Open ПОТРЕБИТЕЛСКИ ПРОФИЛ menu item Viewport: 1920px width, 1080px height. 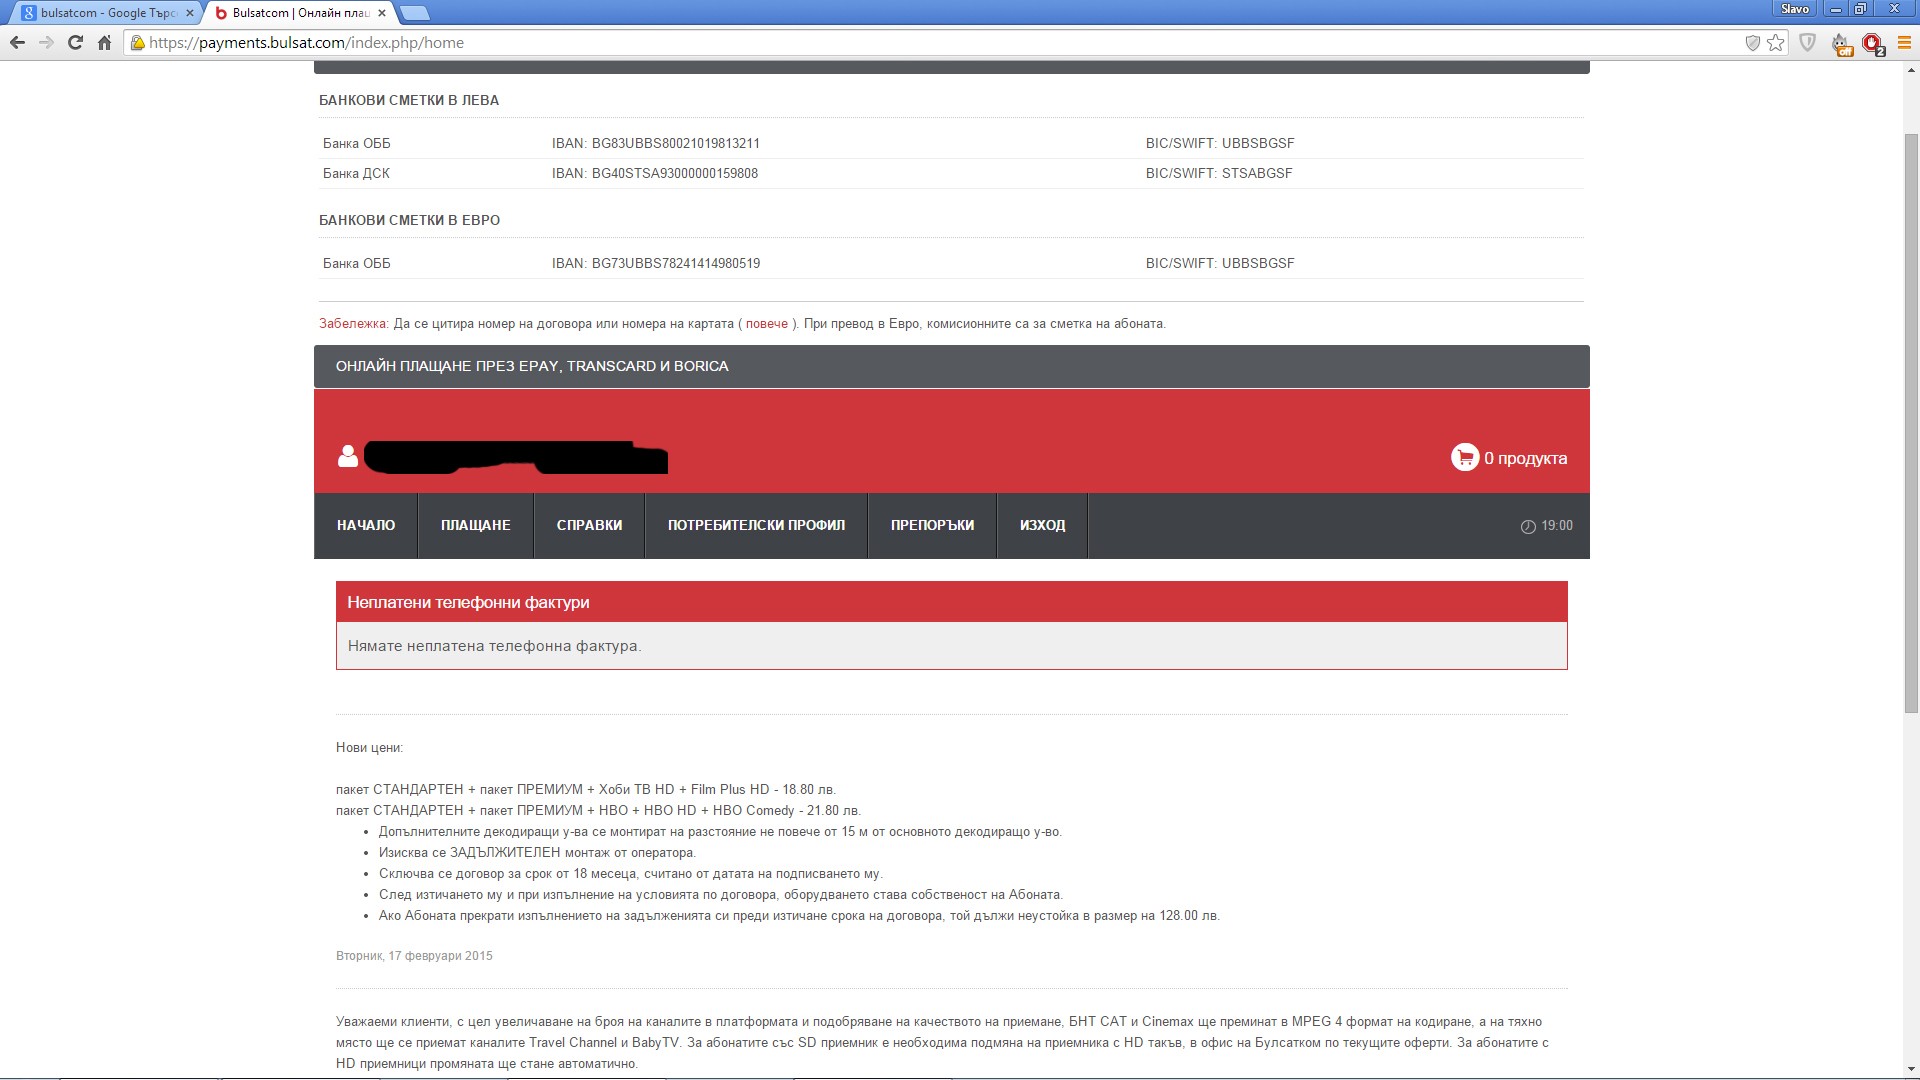(x=756, y=526)
